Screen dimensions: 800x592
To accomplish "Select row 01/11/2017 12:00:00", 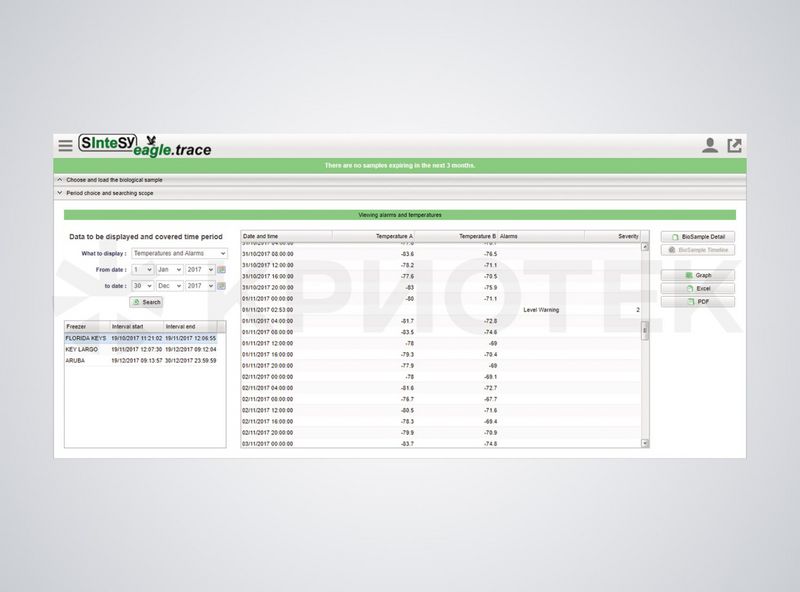I will 441,343.
